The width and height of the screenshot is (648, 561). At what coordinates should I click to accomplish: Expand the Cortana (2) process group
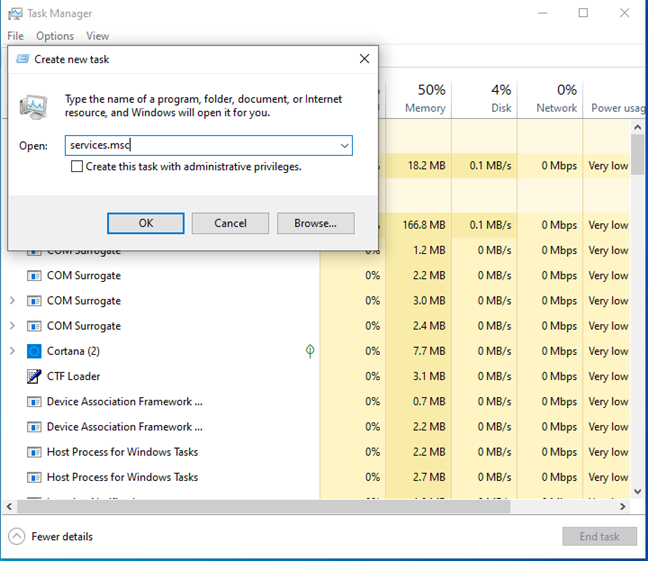click(12, 351)
